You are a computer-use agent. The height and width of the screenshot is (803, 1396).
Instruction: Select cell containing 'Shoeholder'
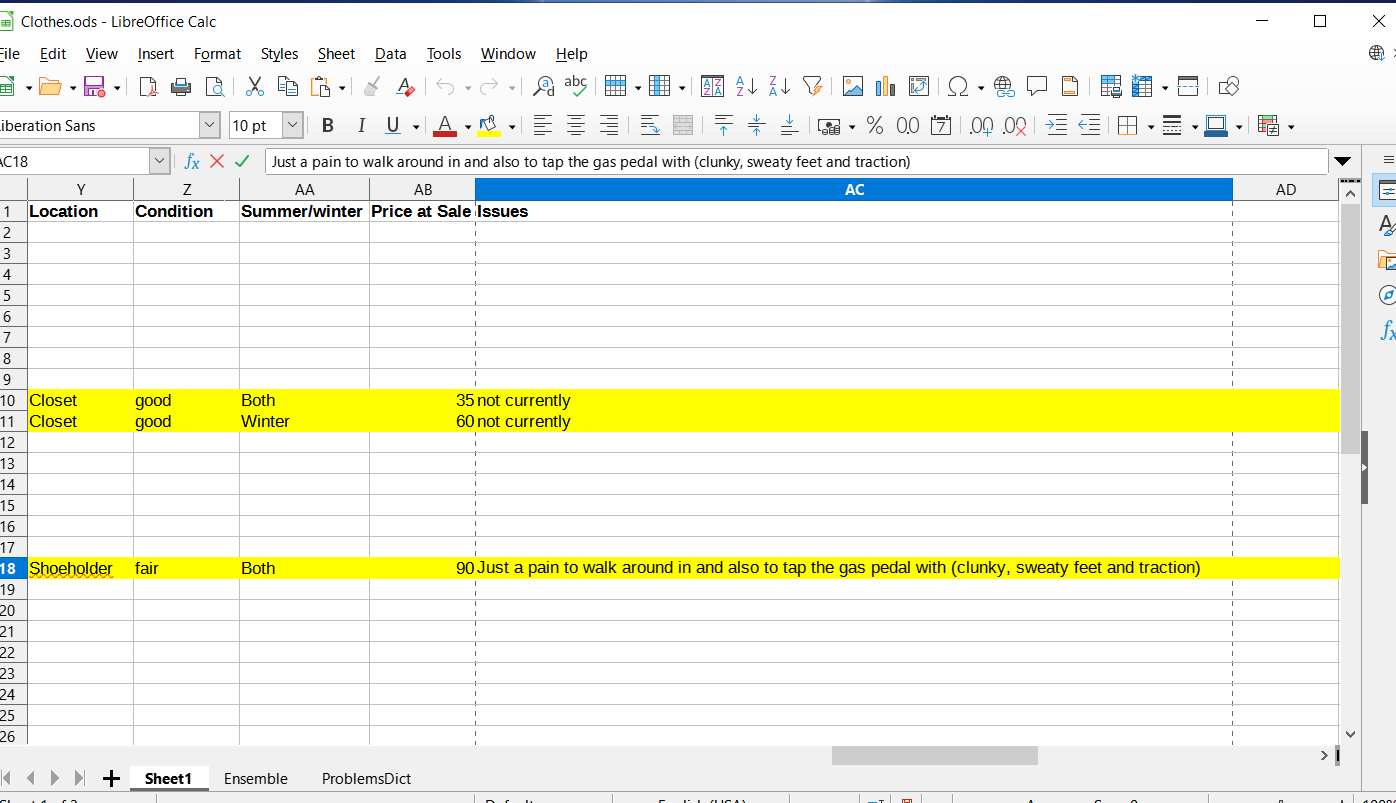click(81, 568)
